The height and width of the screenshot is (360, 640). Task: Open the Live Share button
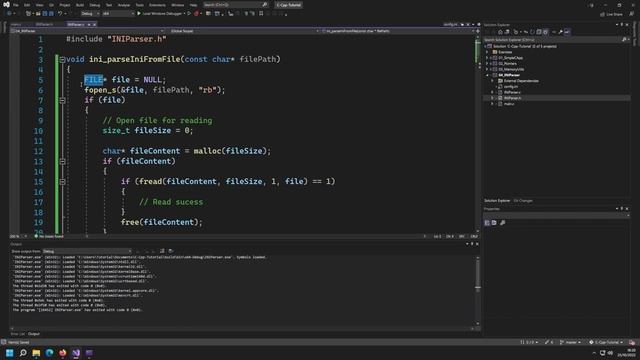coord(611,14)
